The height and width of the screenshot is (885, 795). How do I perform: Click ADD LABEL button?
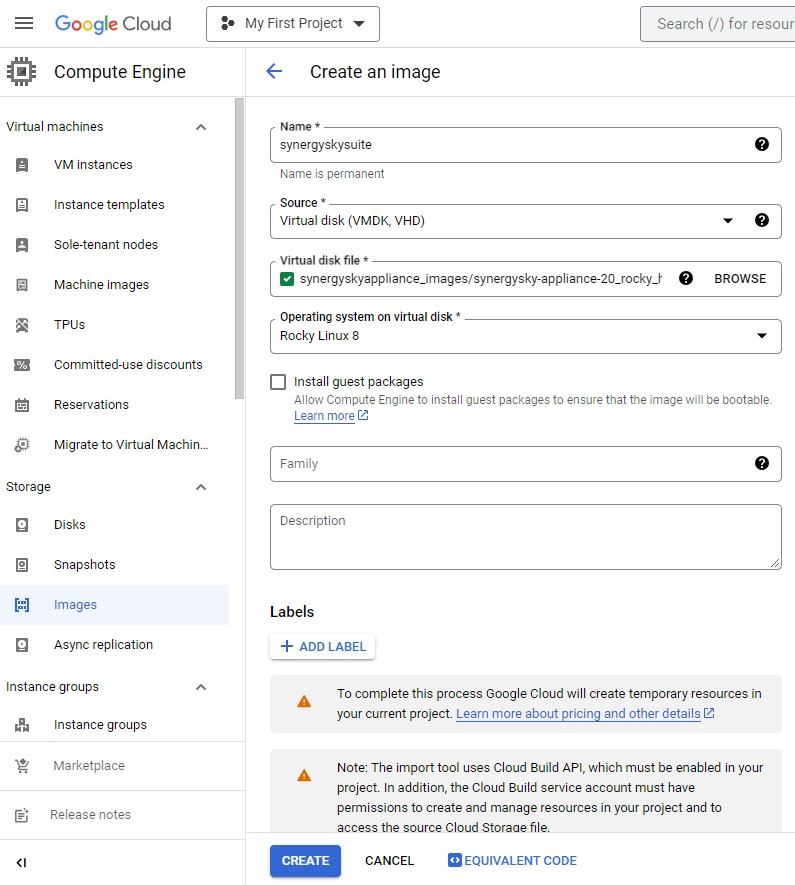(323, 646)
